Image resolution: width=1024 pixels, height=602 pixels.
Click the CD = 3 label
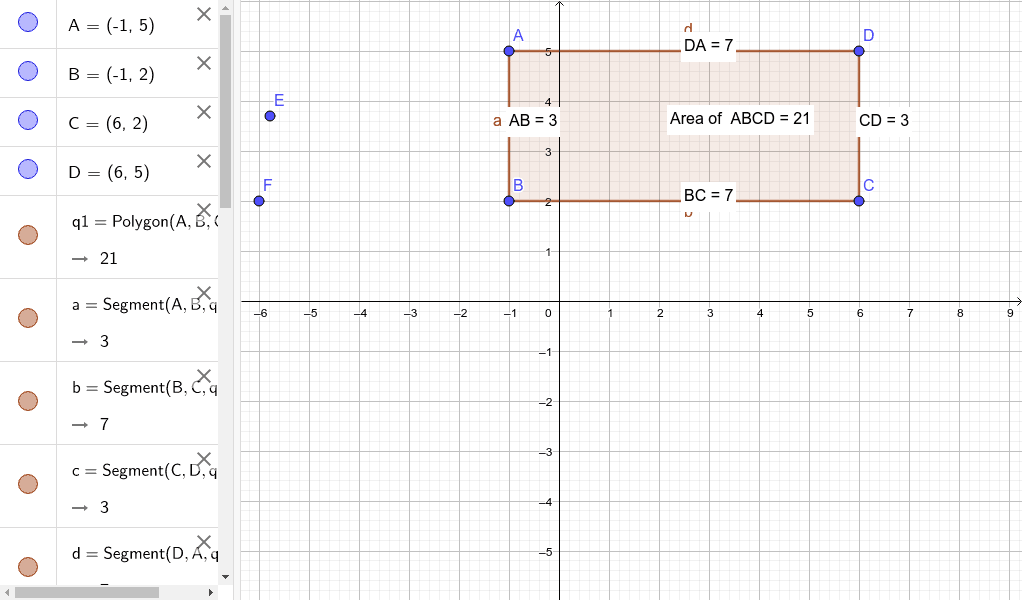(x=884, y=120)
